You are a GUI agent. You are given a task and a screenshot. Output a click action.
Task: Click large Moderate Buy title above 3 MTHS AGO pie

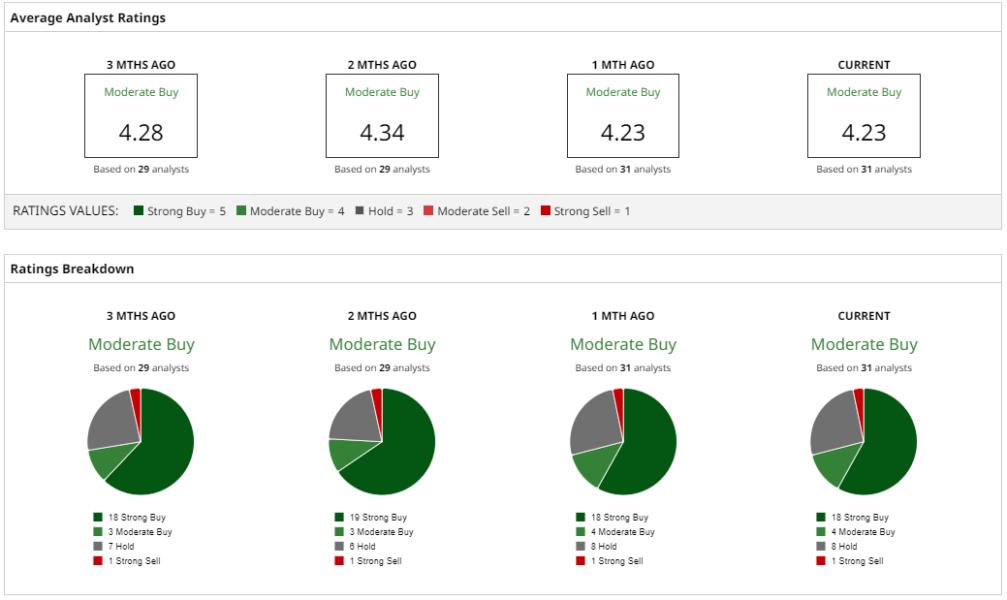141,345
